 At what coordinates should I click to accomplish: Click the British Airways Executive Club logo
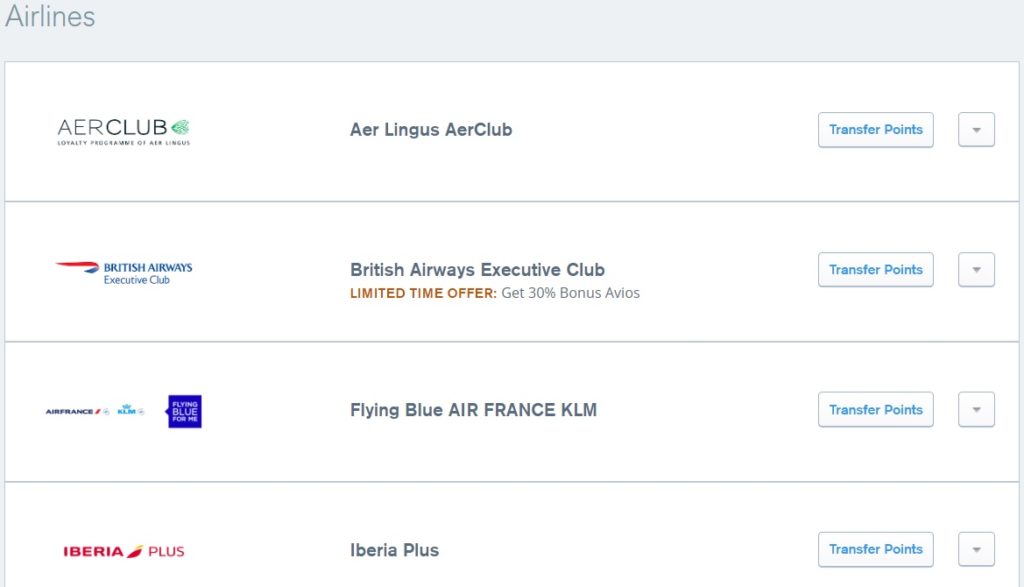pos(124,272)
